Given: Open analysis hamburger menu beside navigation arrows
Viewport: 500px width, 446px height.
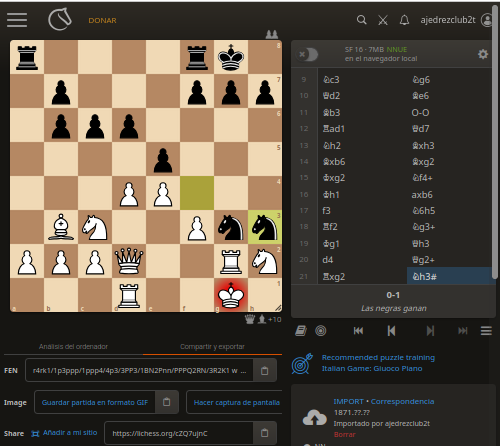Looking at the screenshot, I should 486,331.
